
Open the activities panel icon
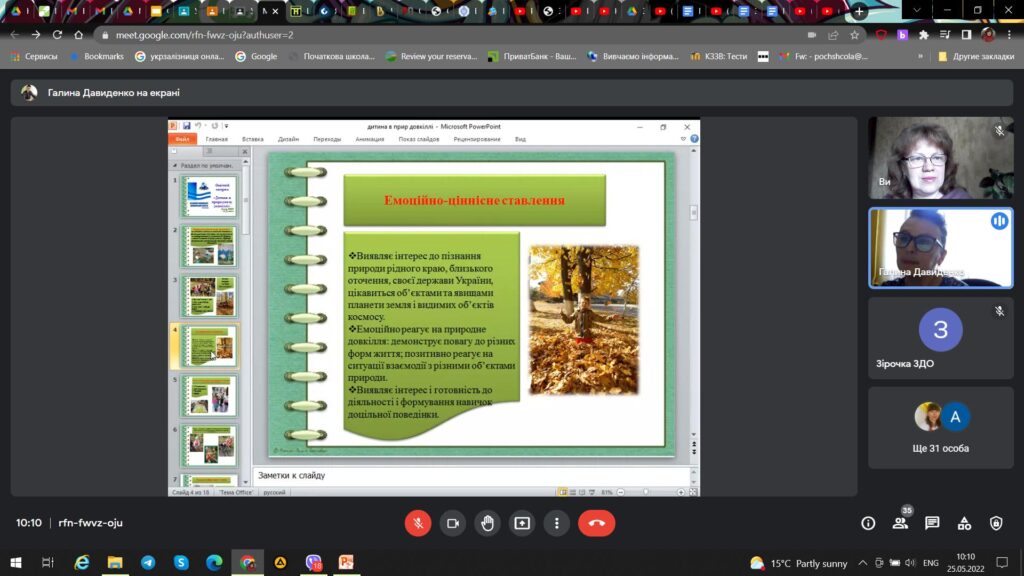coord(964,522)
